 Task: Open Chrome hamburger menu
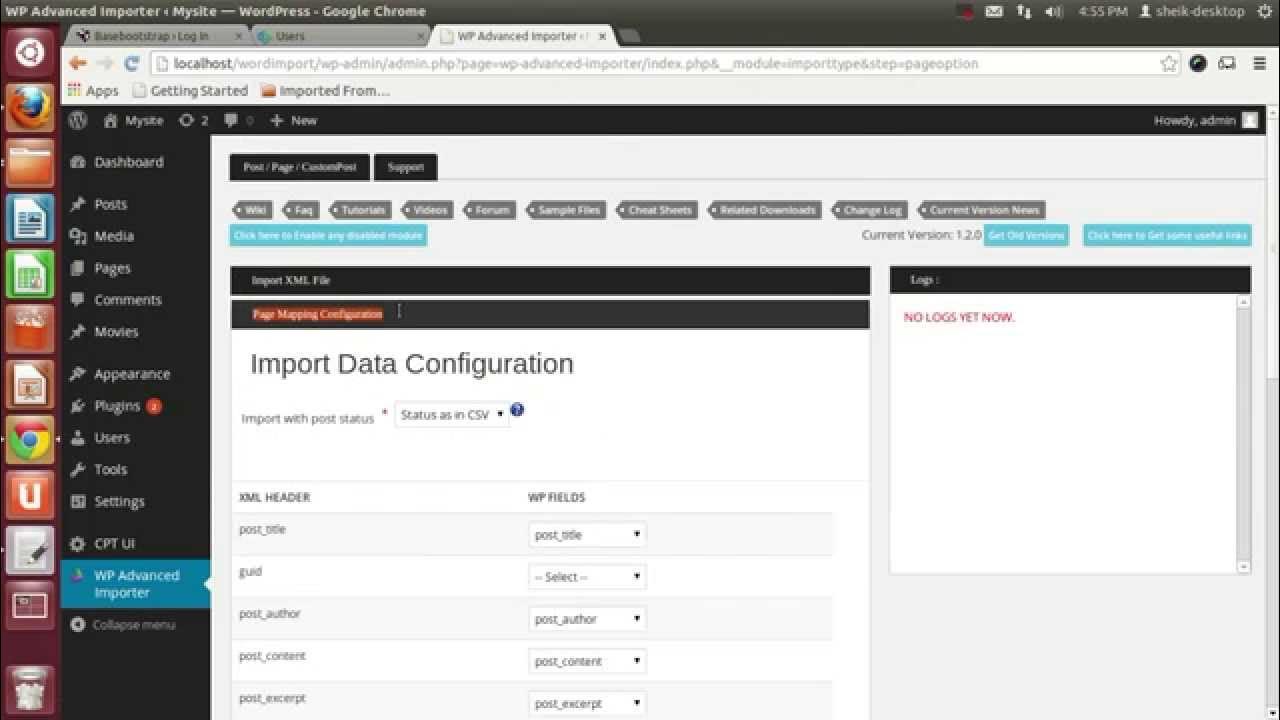click(x=1259, y=63)
